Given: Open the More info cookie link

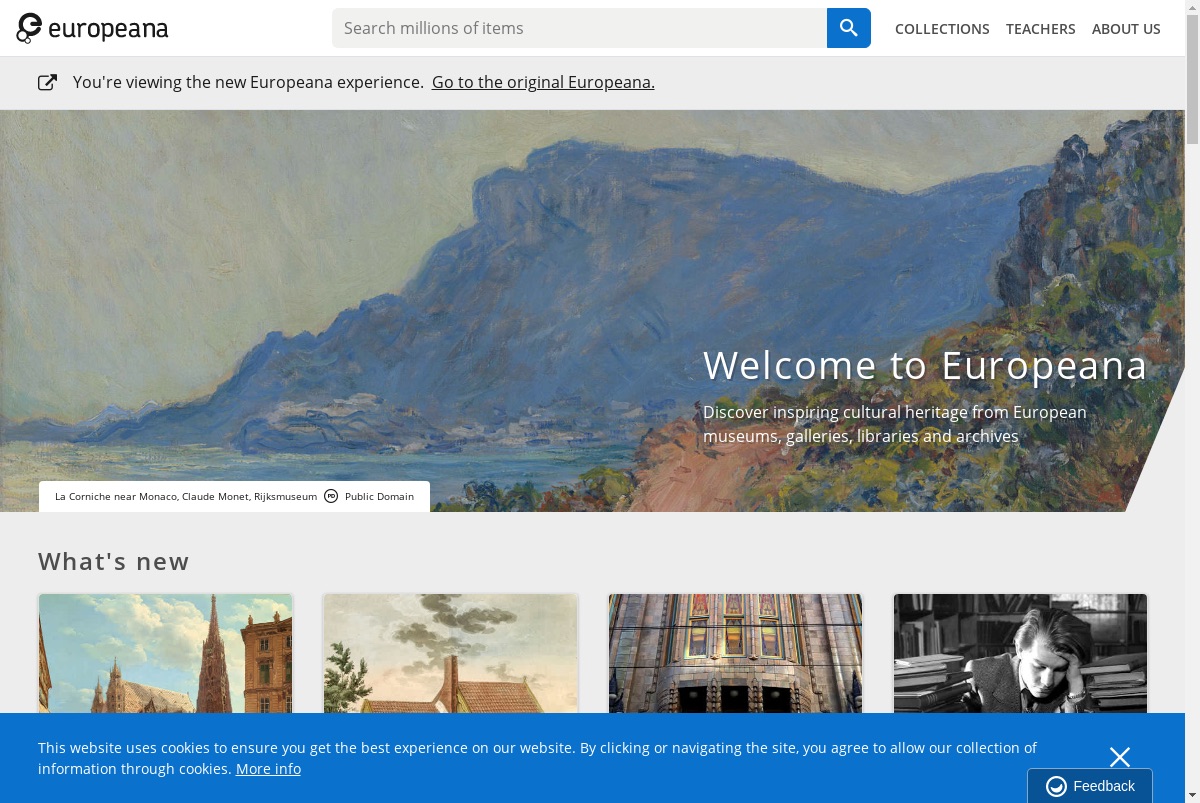Looking at the screenshot, I should pyautogui.click(x=268, y=769).
